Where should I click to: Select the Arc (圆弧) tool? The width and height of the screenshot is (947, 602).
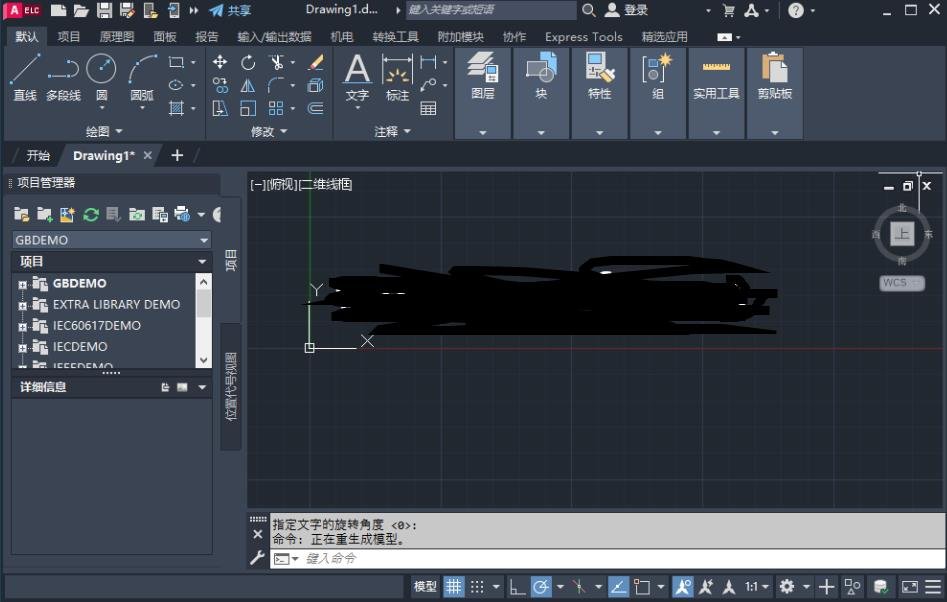tap(142, 77)
